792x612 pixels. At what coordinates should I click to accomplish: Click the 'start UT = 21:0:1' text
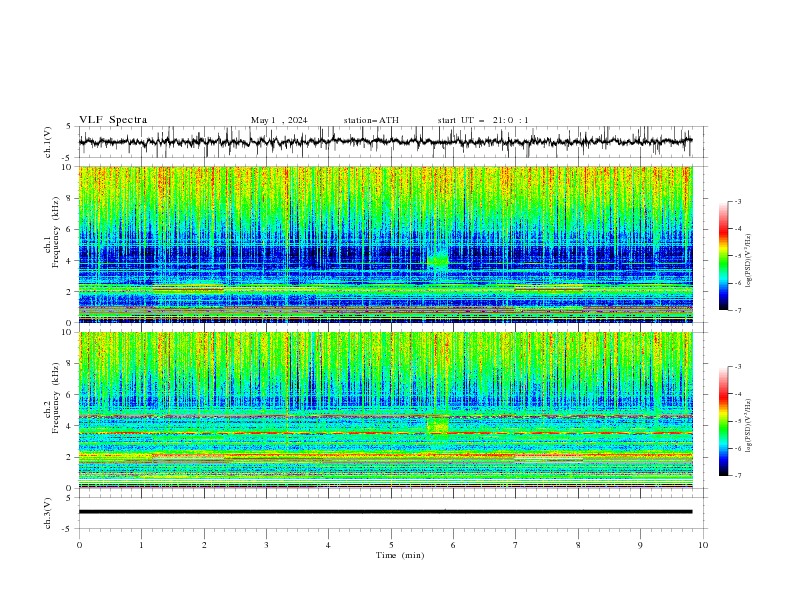(483, 120)
